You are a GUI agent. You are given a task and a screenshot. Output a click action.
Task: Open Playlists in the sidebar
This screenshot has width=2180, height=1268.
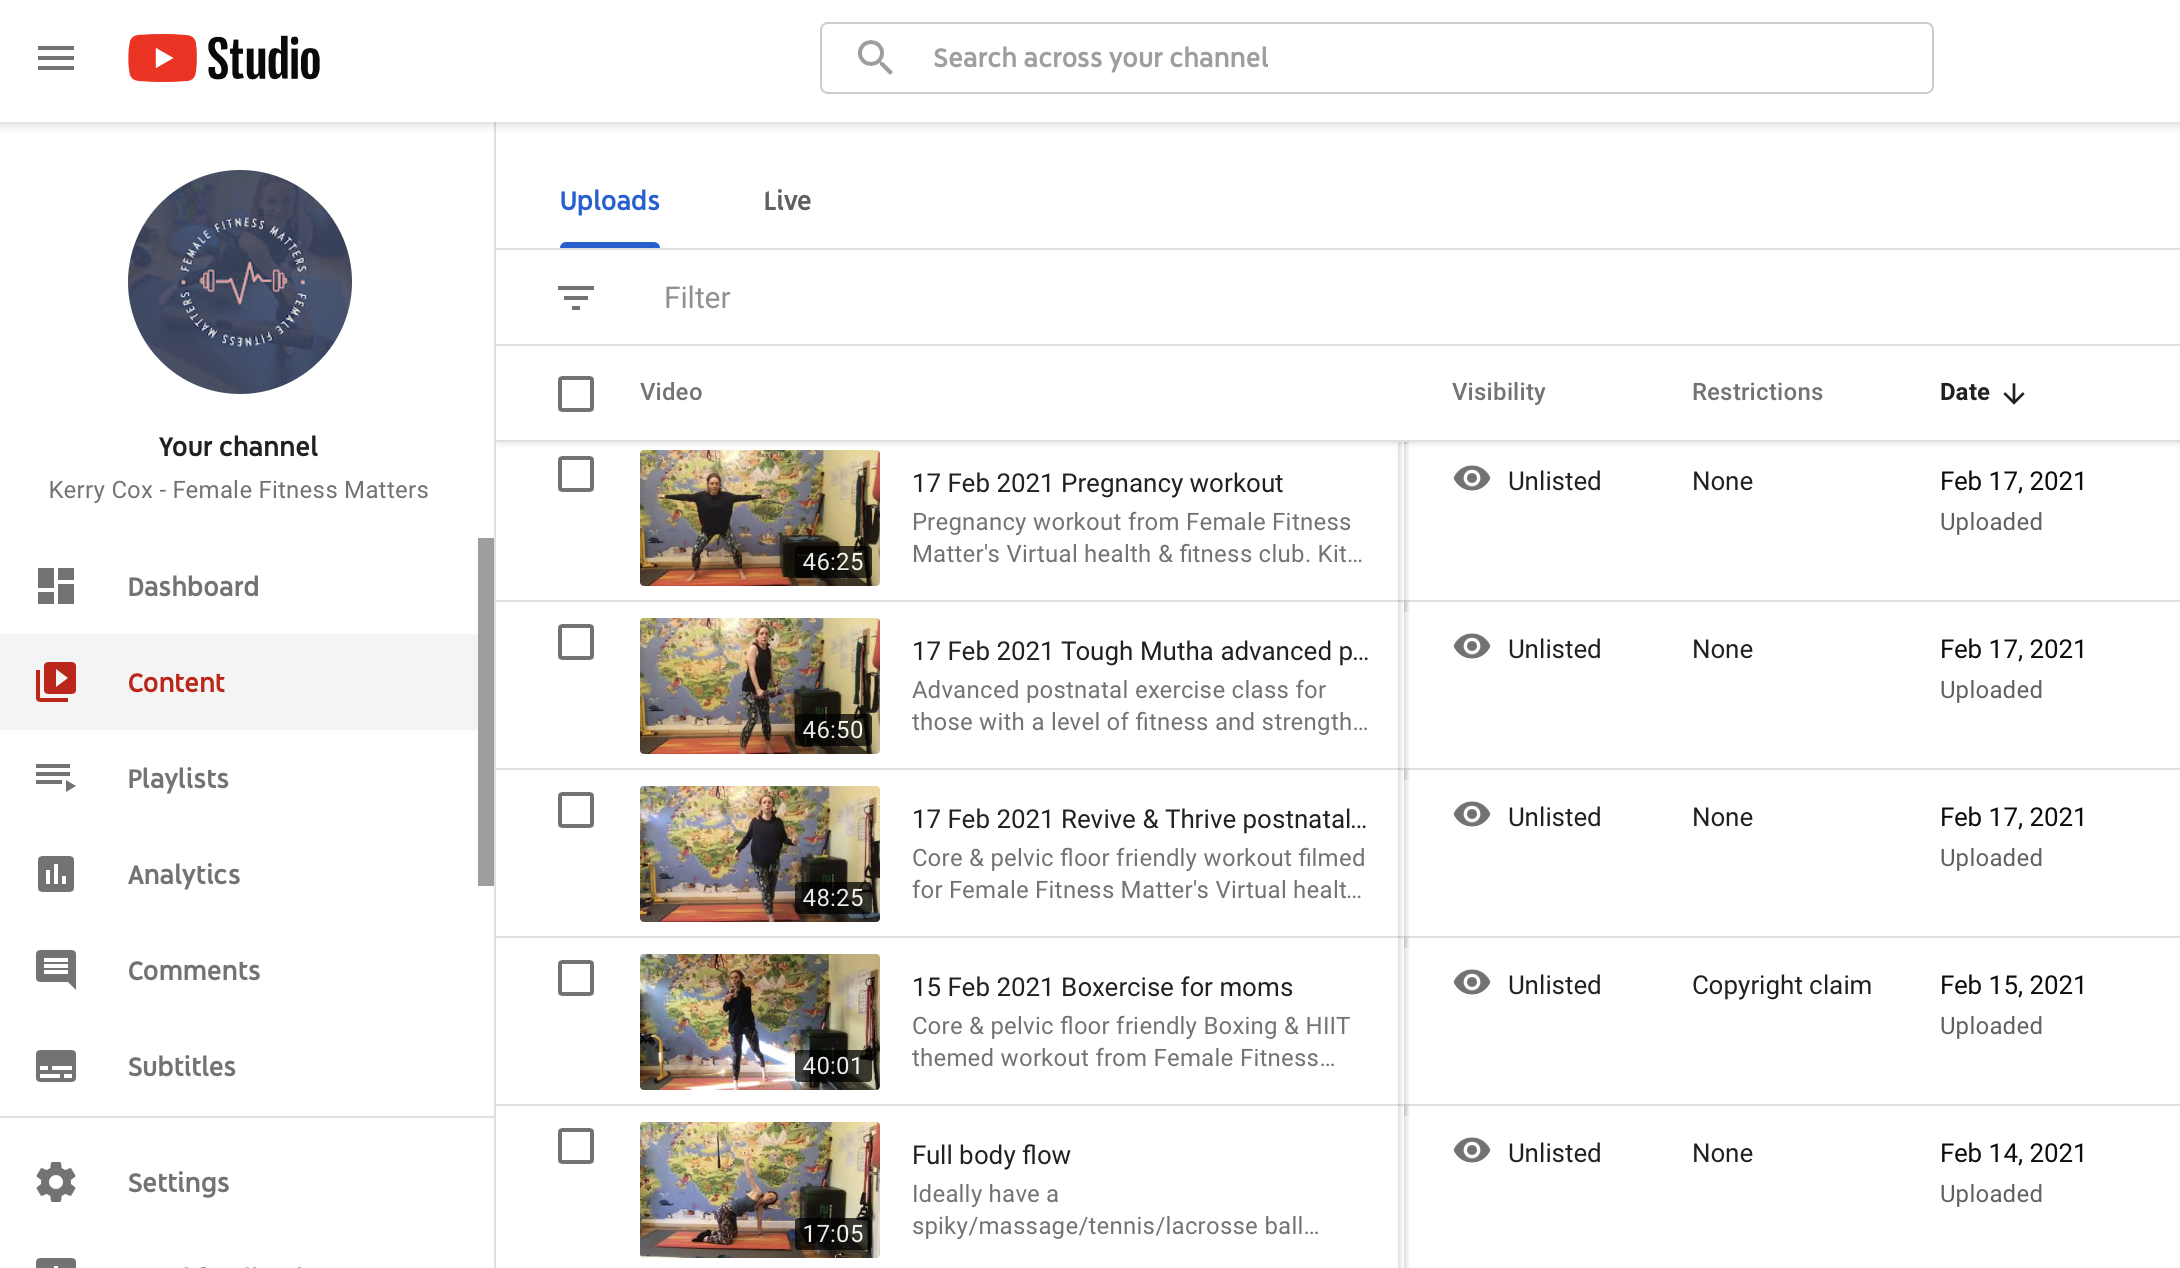coord(178,778)
